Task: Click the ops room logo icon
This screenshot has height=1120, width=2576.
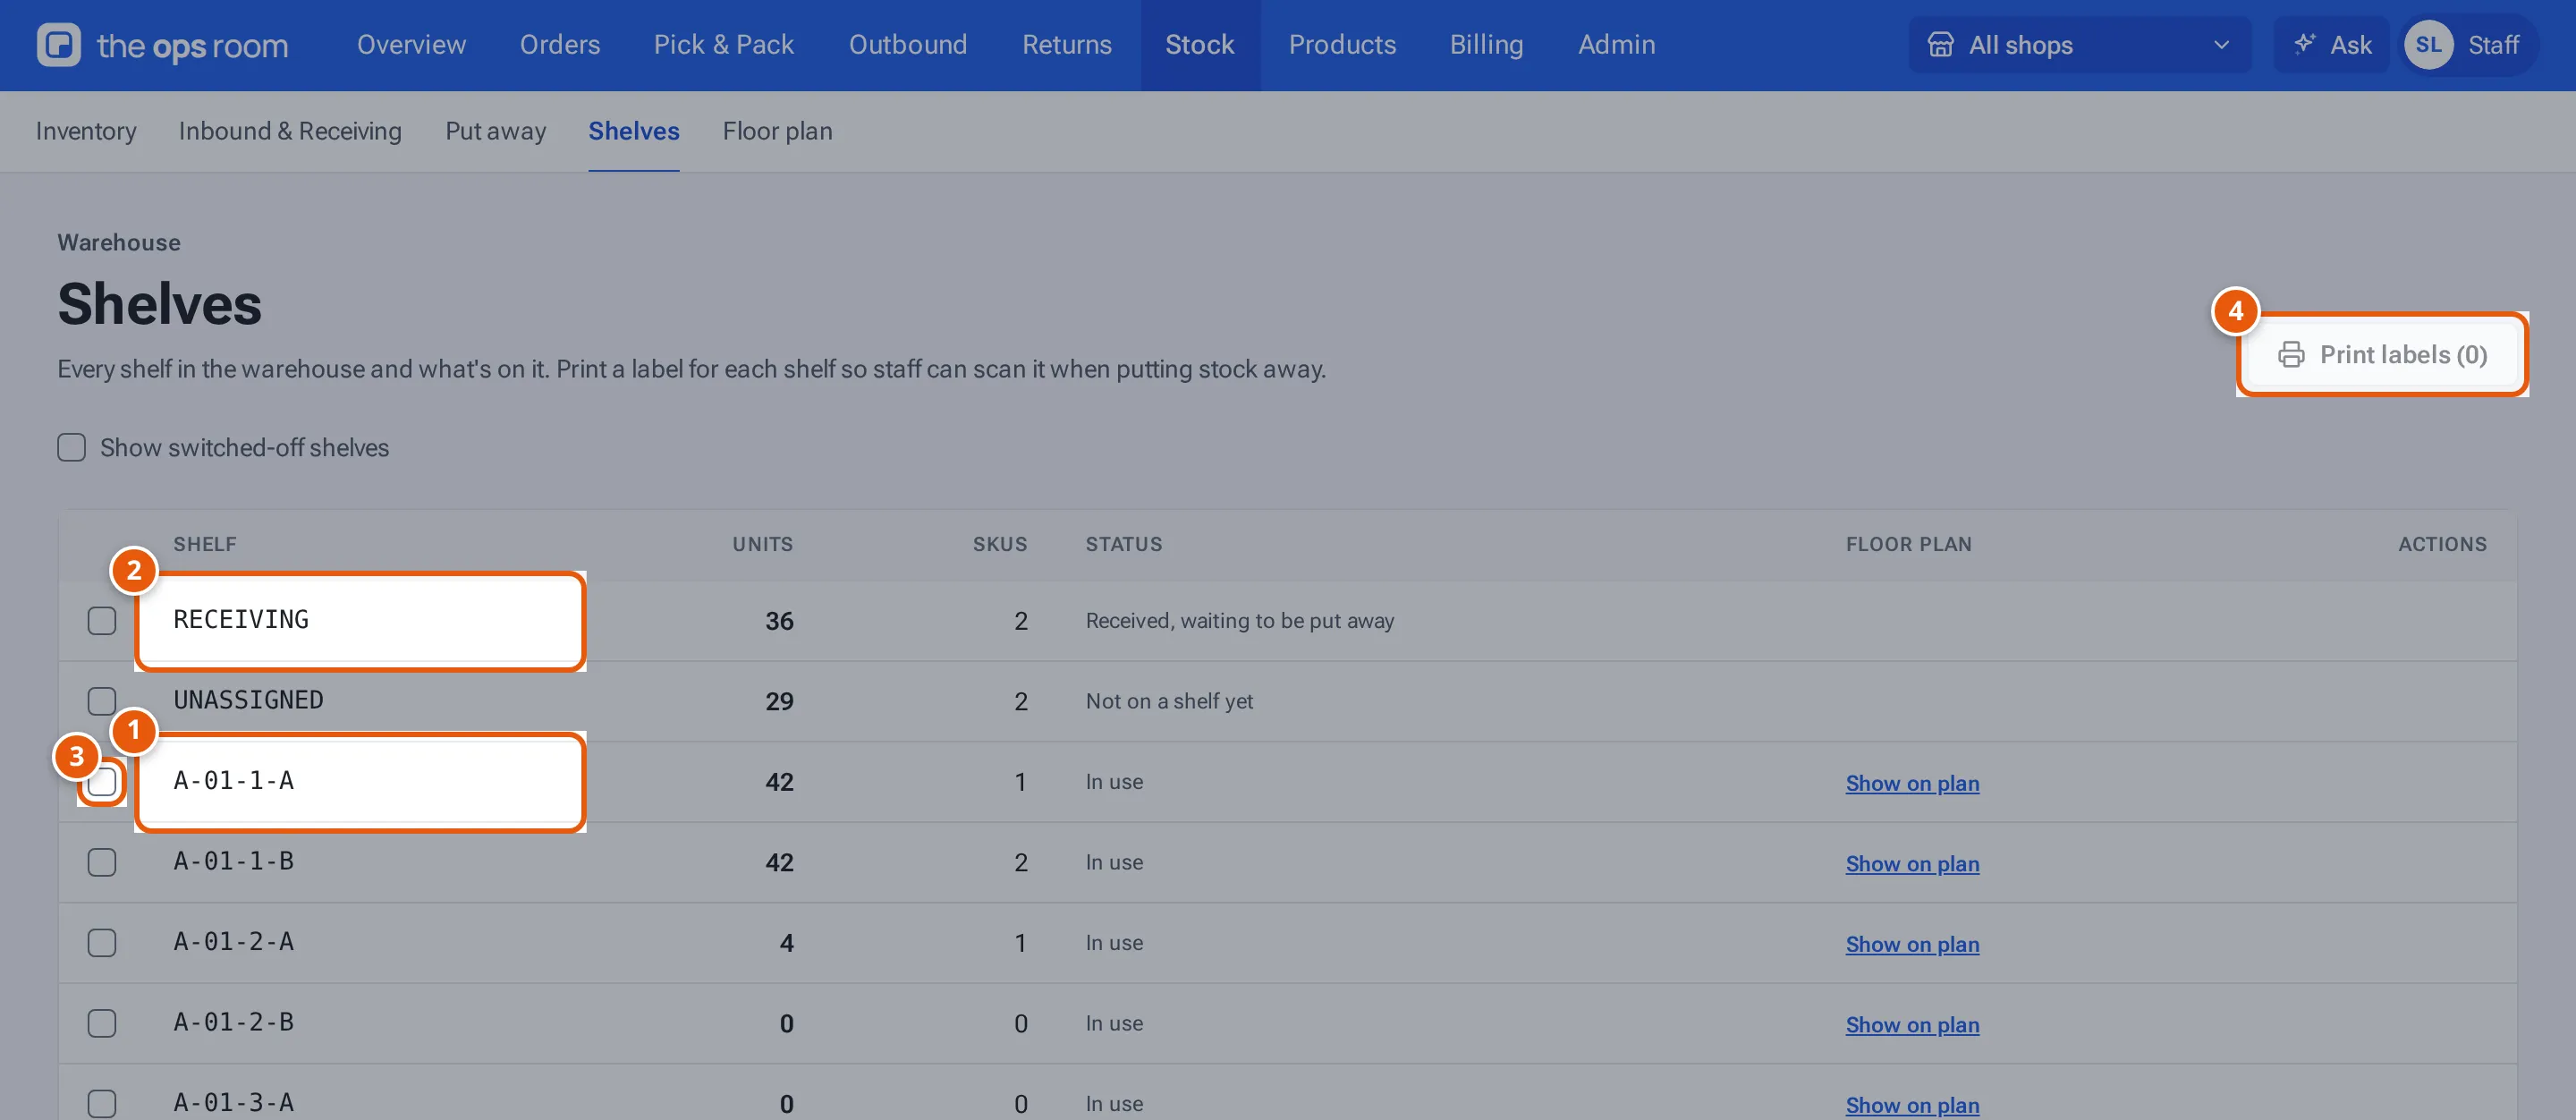Action: pyautogui.click(x=59, y=45)
